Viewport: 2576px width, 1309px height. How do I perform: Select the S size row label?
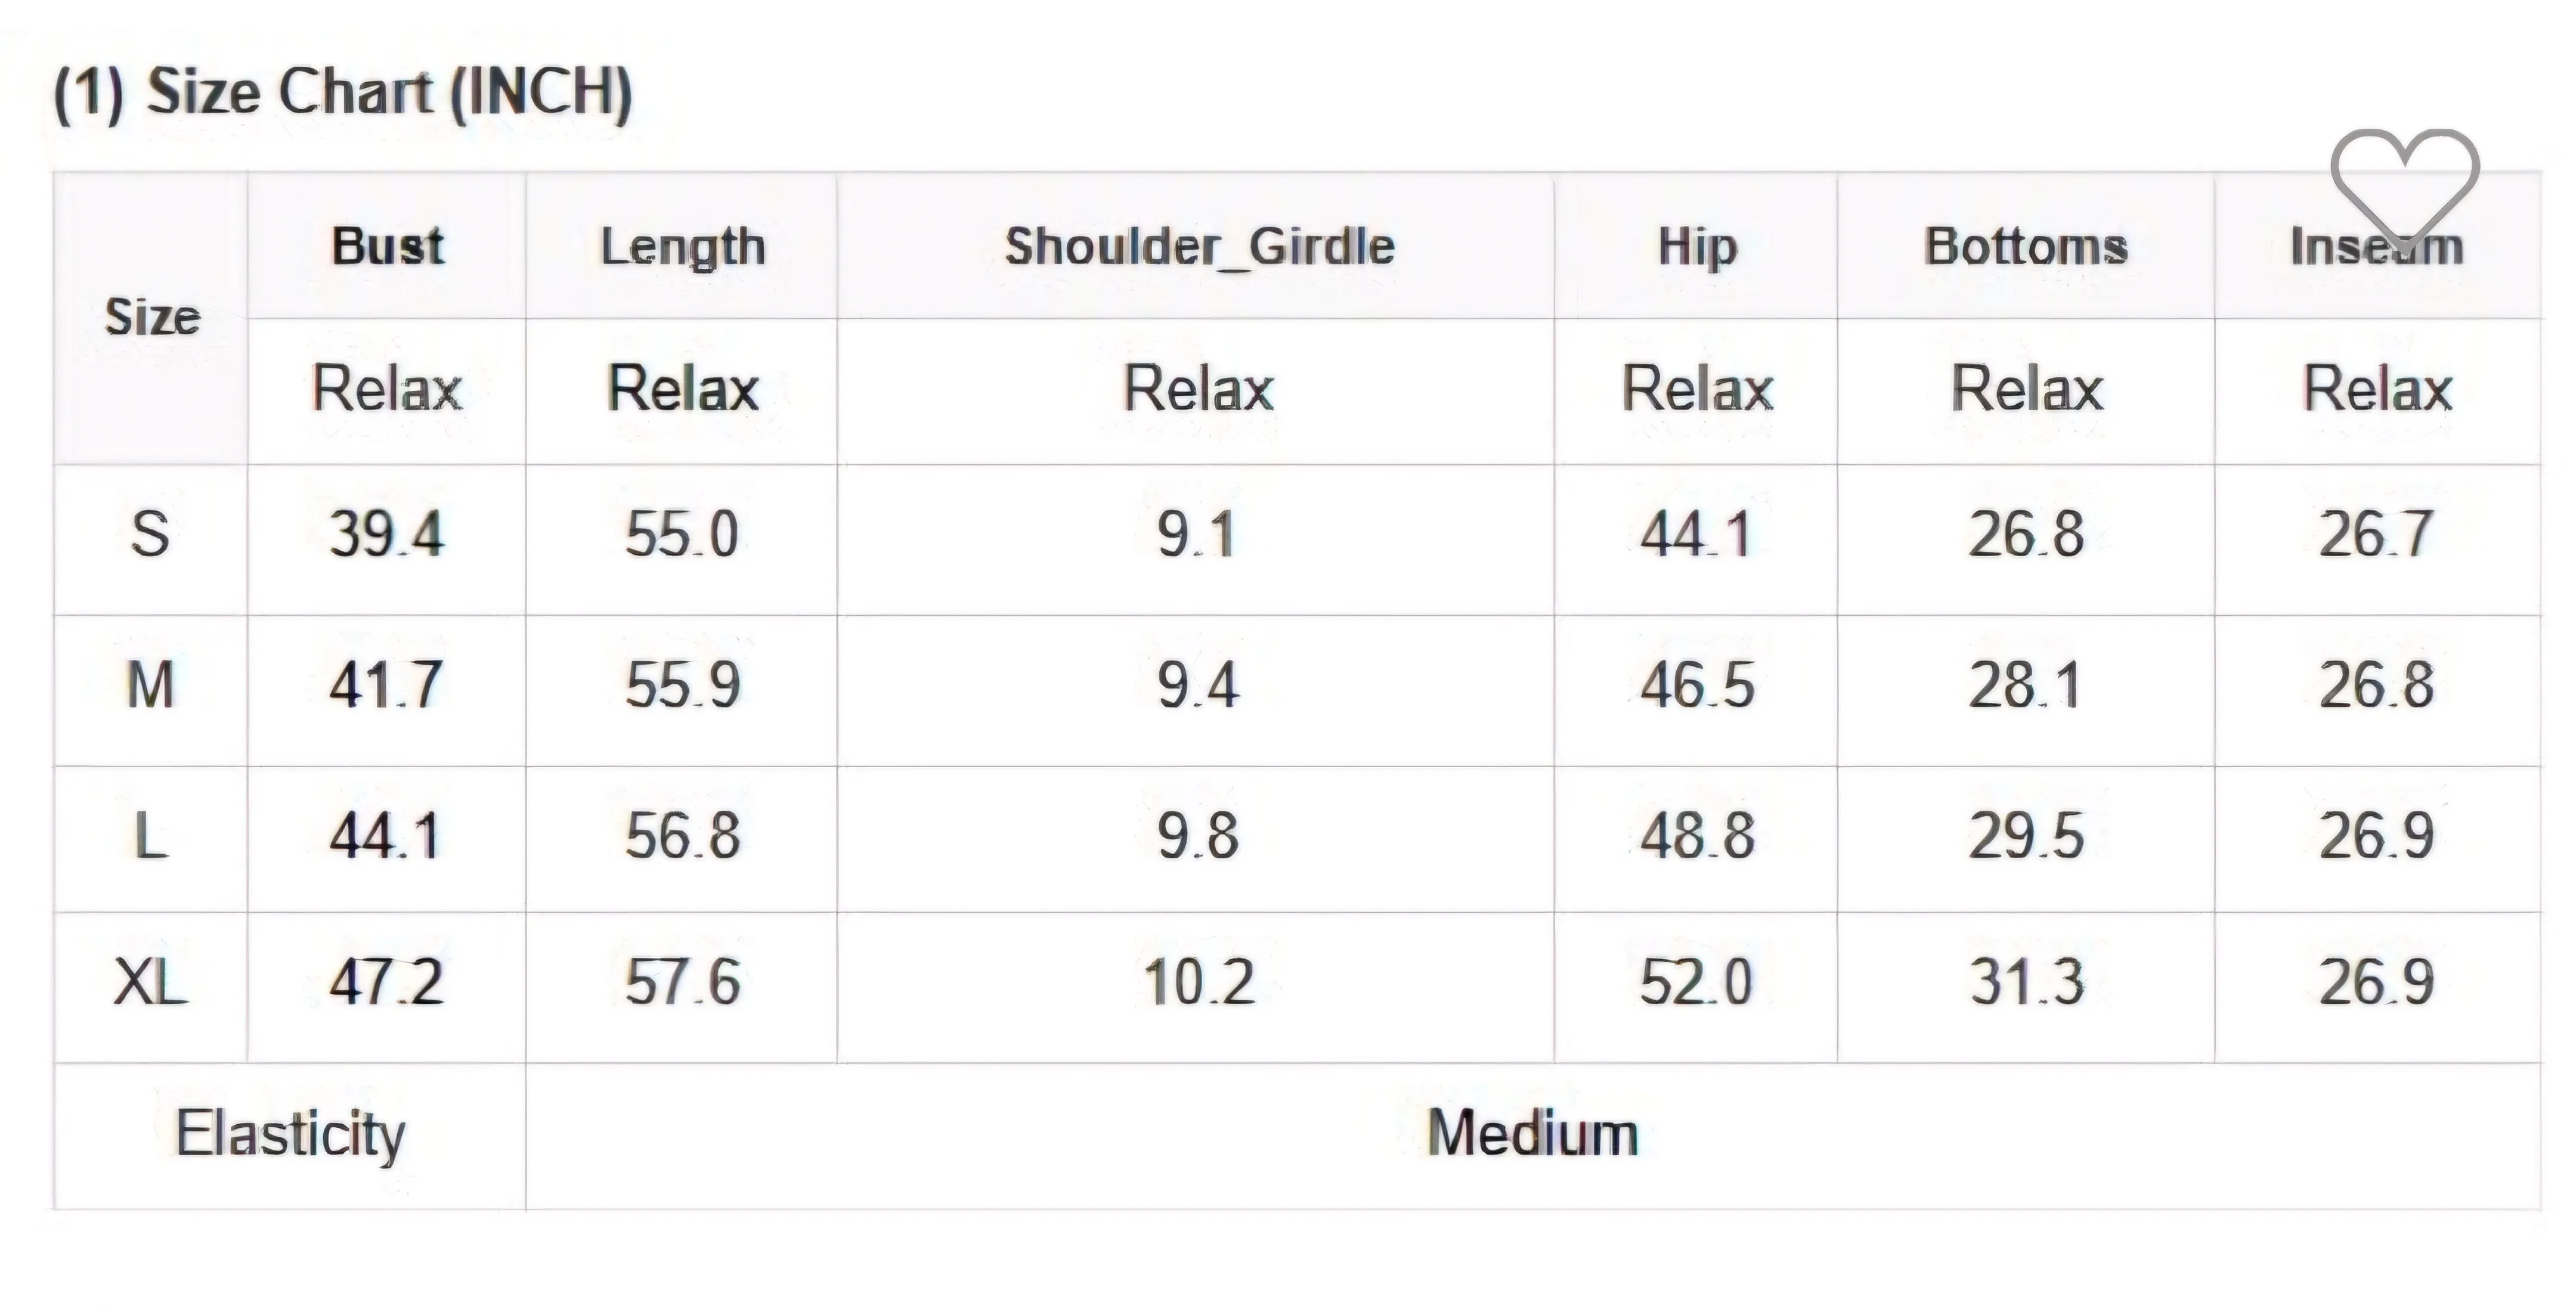pos(150,534)
